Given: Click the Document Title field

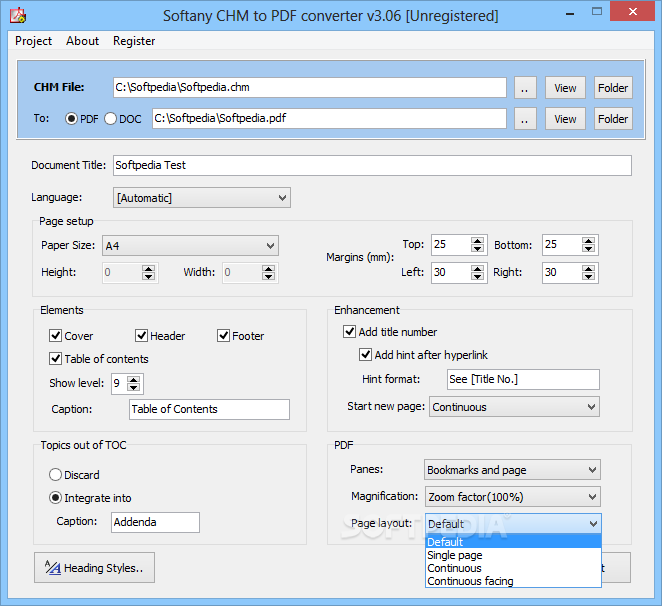Looking at the screenshot, I should [x=372, y=165].
